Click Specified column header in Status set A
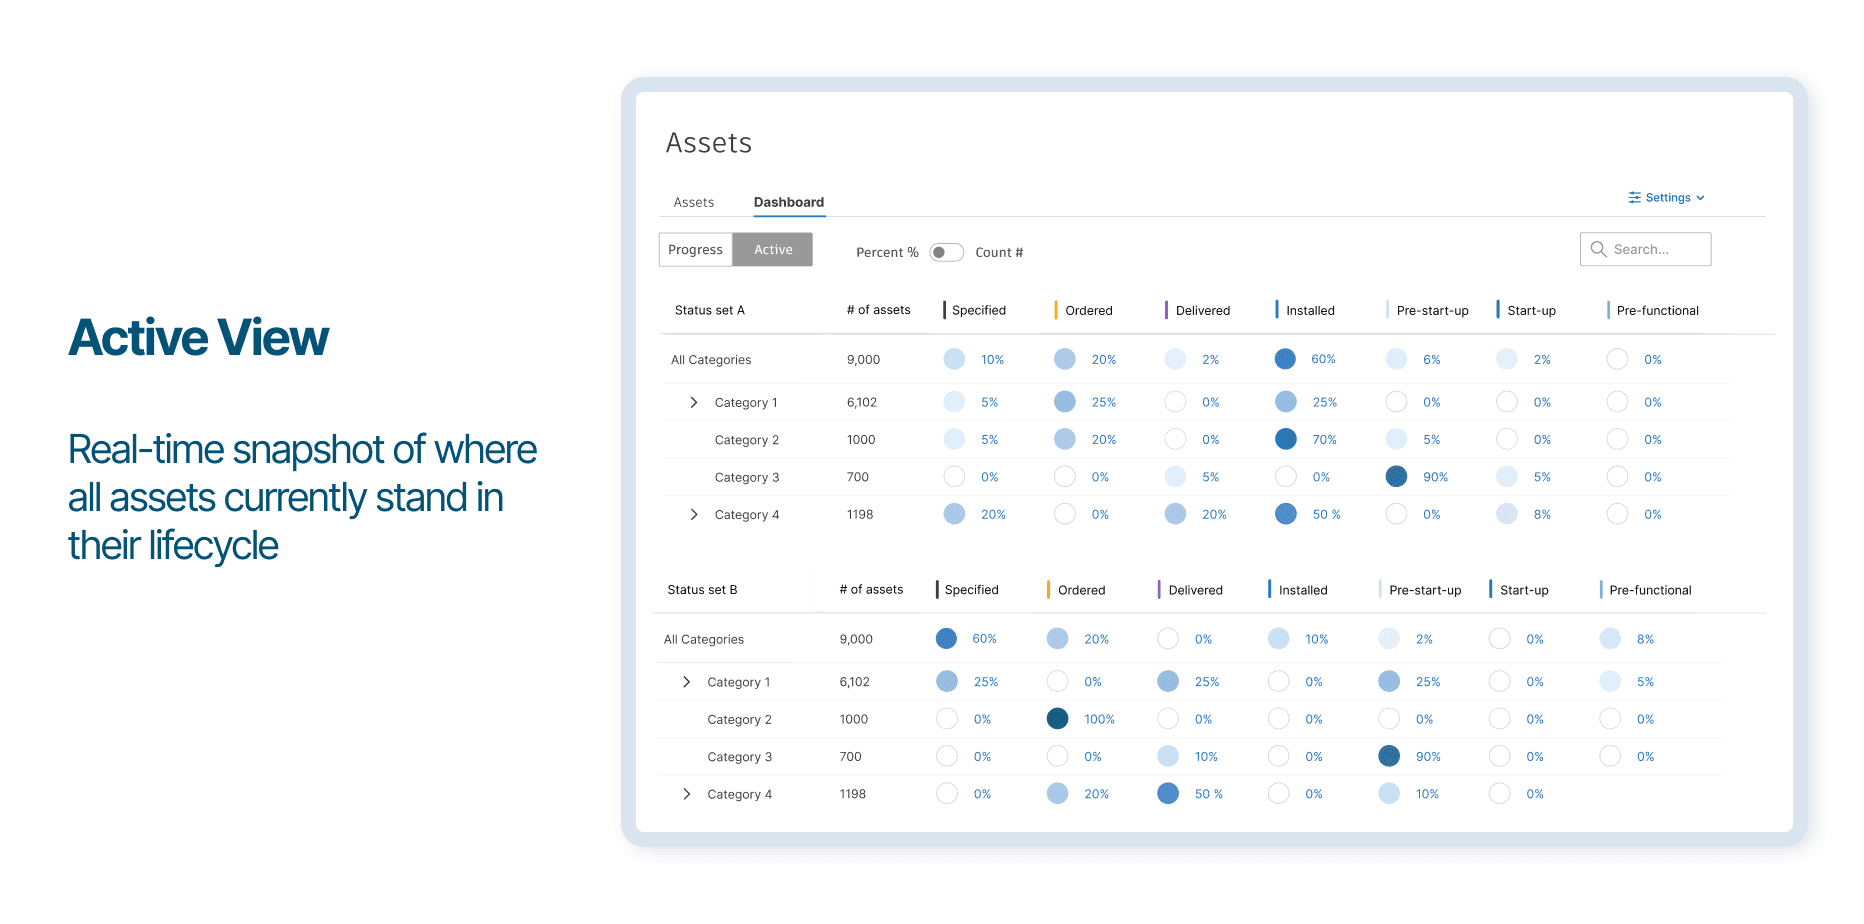 pyautogui.click(x=978, y=310)
